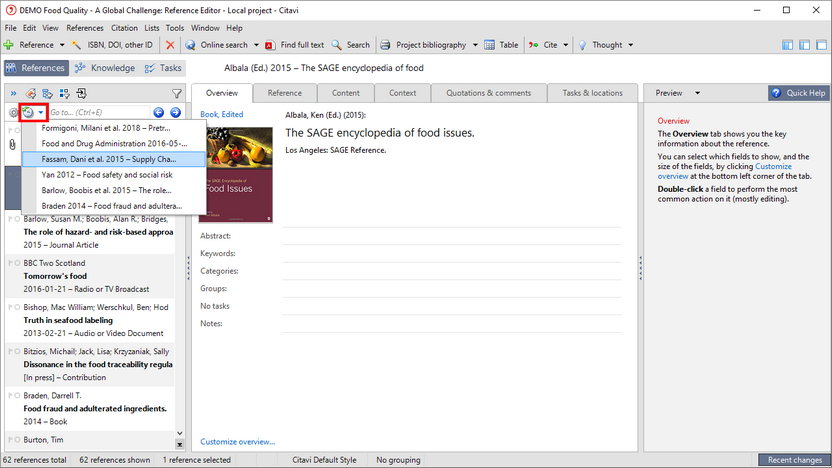
Task: Click Find full text PDF icon
Action: pos(270,45)
